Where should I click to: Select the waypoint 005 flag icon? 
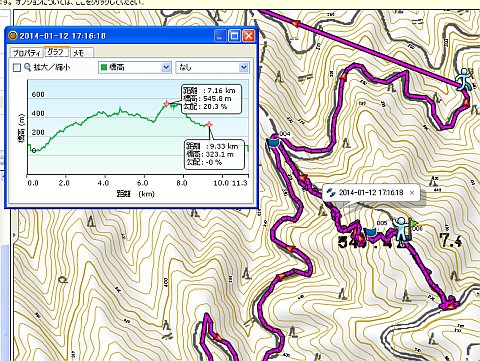(370, 232)
